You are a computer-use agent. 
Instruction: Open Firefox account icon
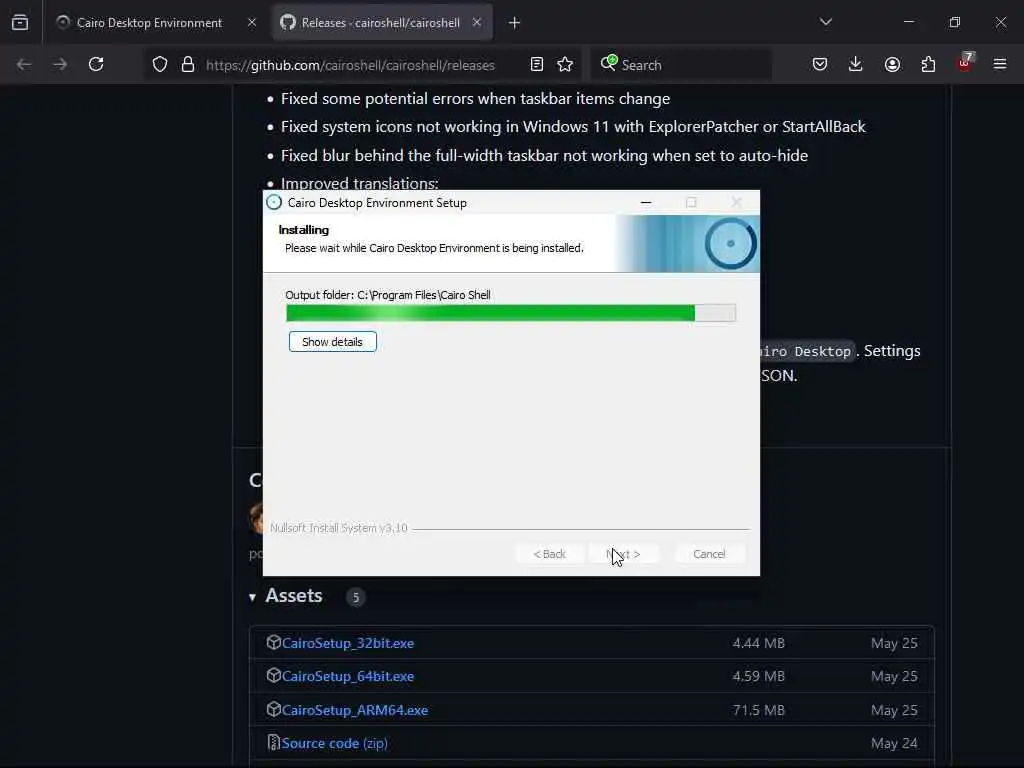pyautogui.click(x=892, y=65)
